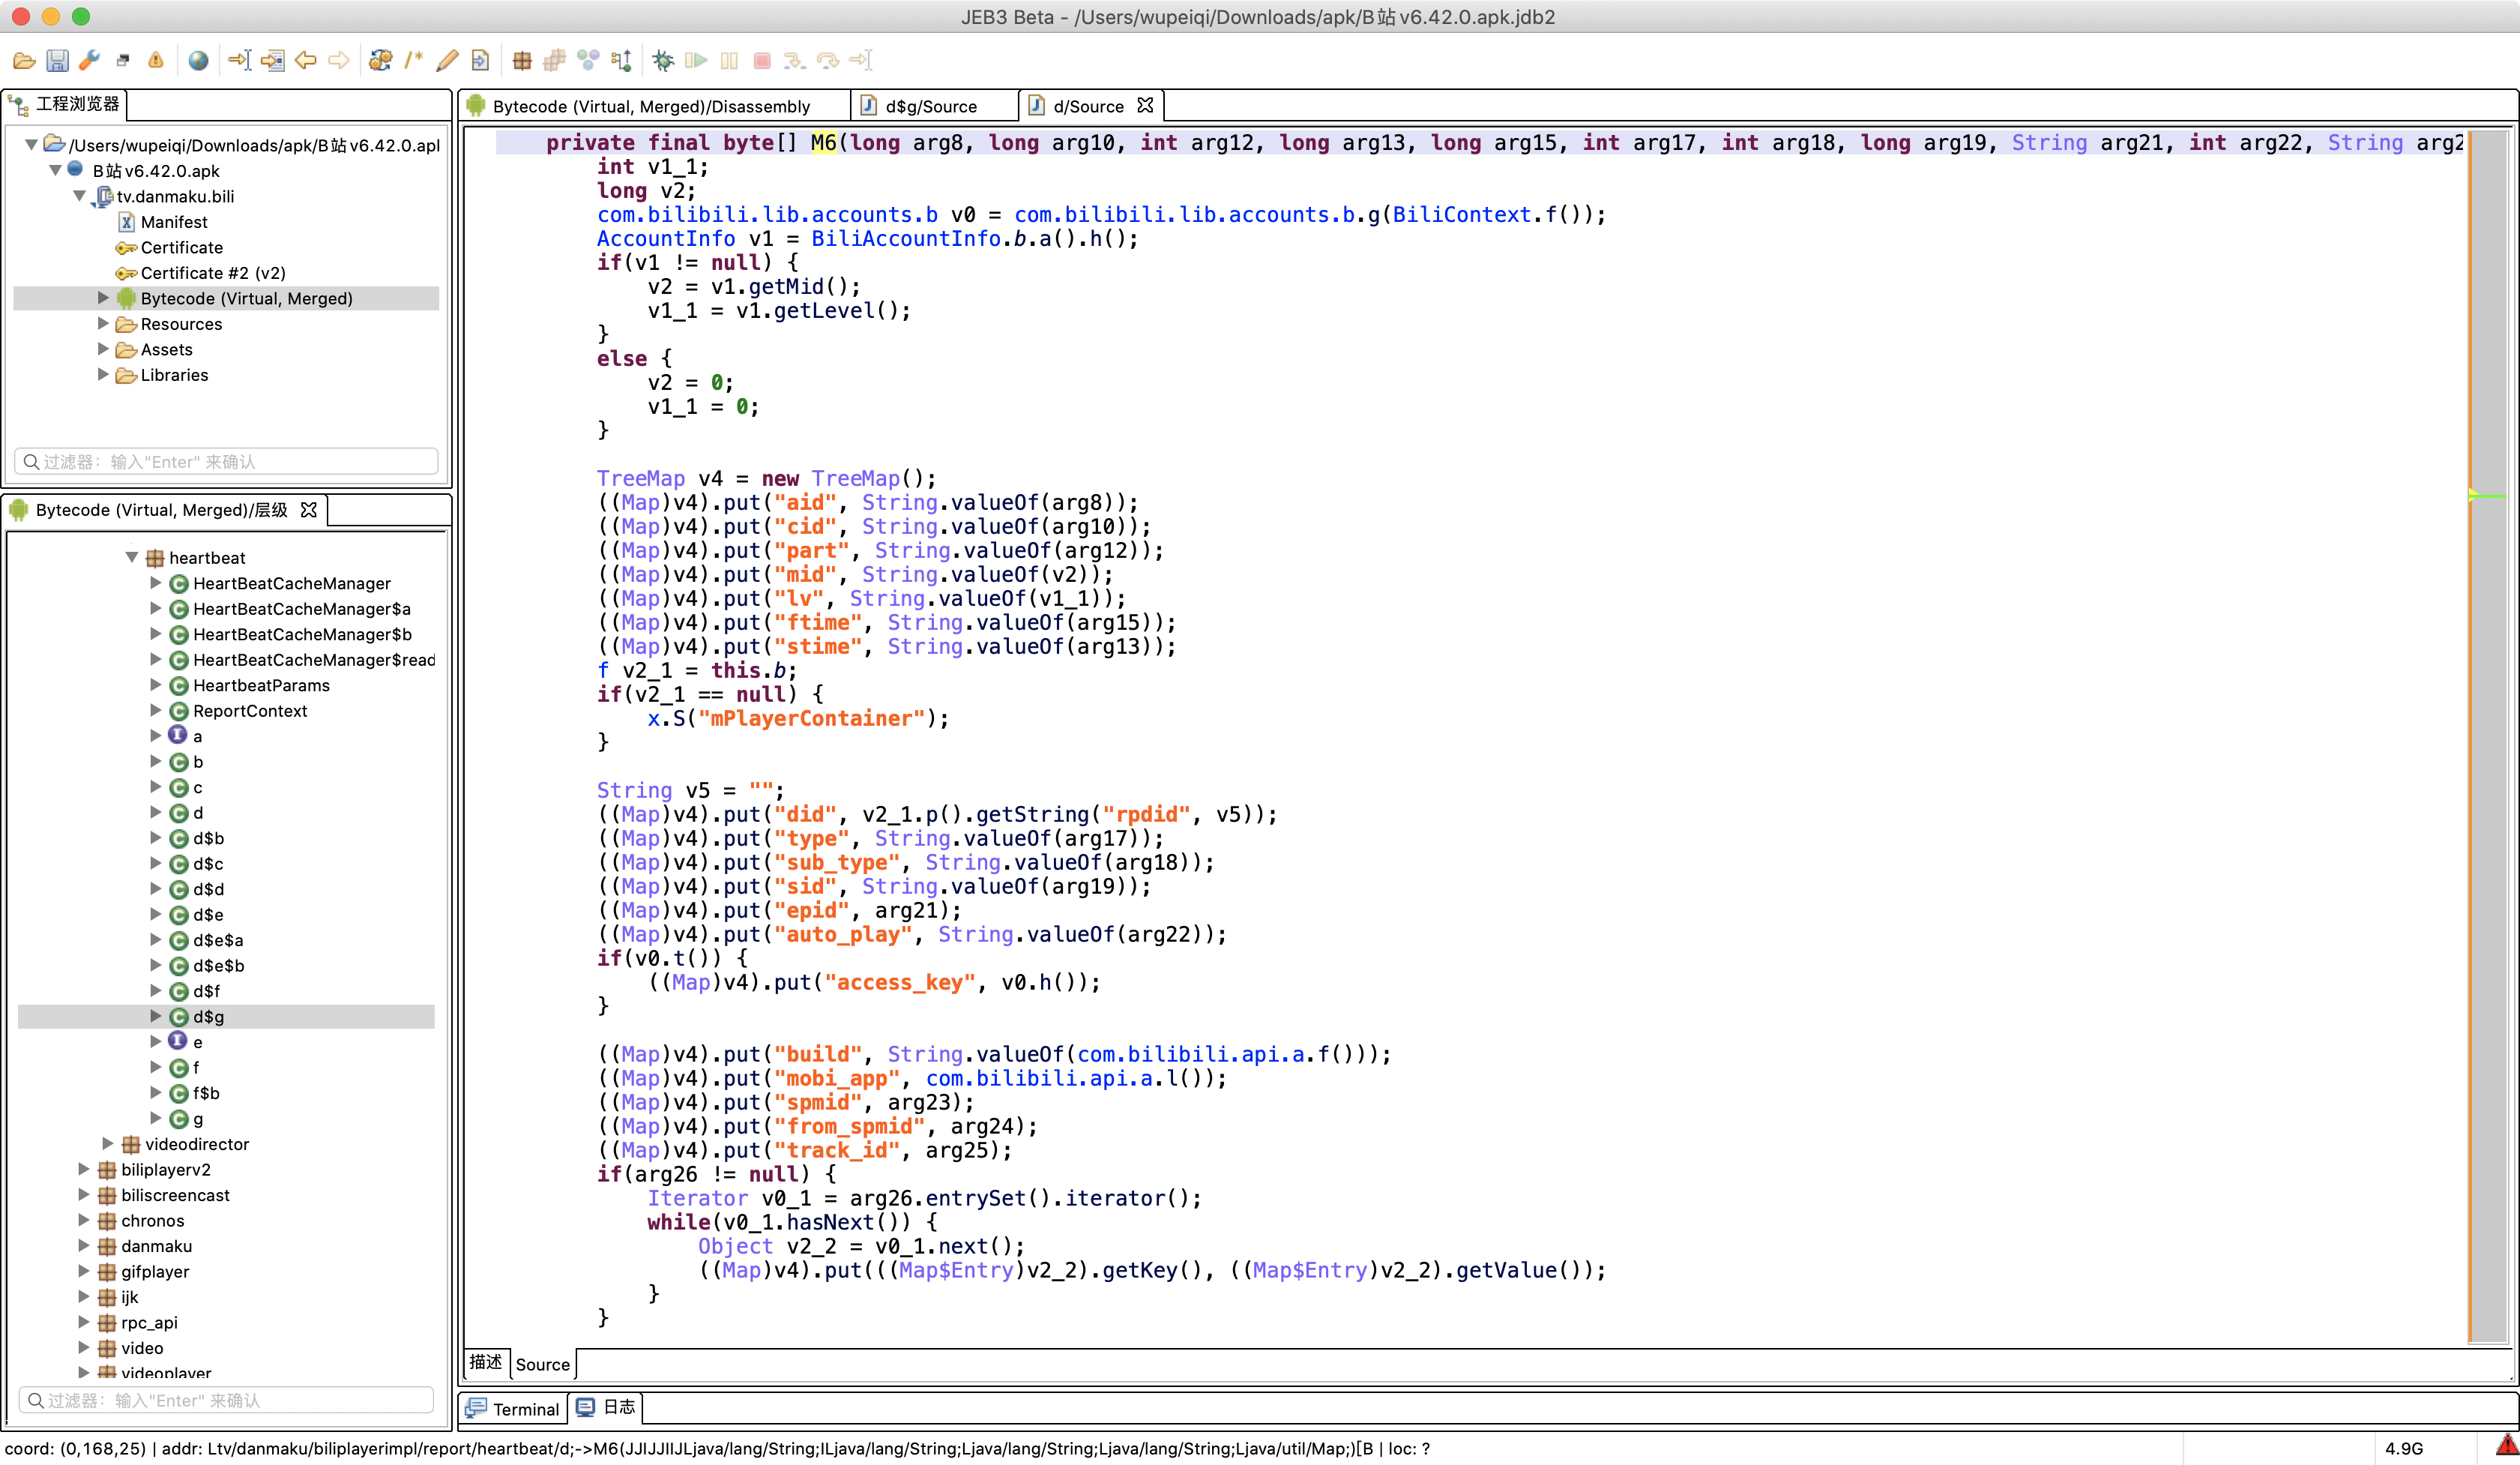Click the wrench options icon
This screenshot has width=2520, height=1465.
90,61
